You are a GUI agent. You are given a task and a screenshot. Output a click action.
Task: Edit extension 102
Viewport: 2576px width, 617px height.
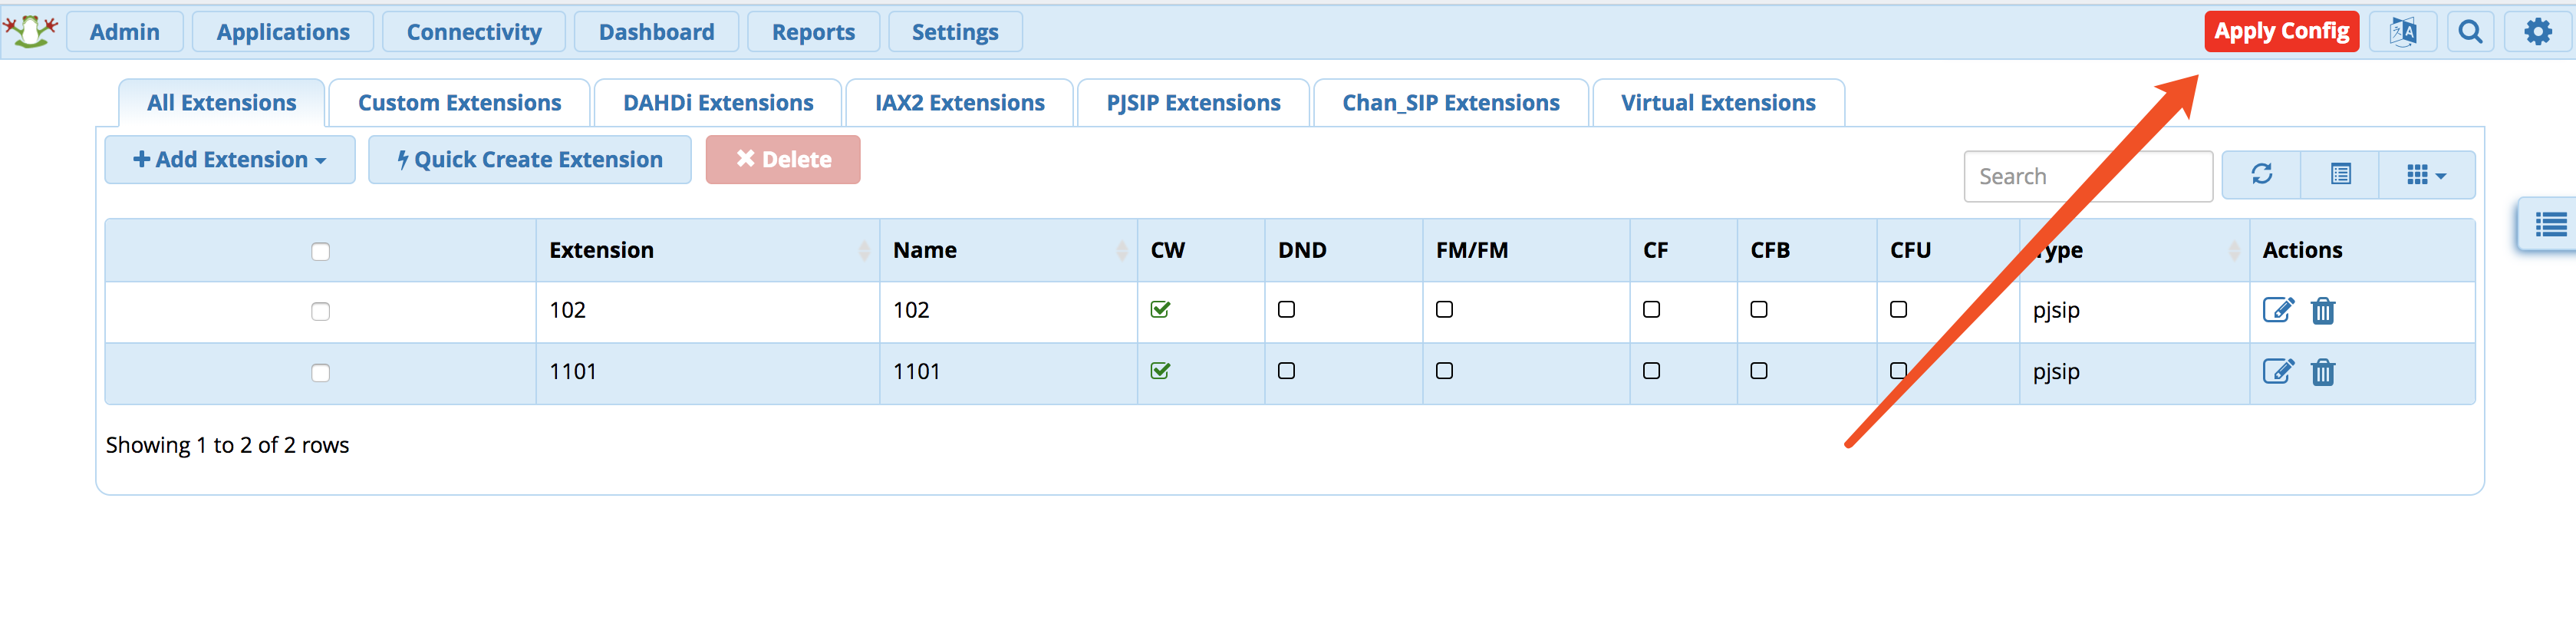pos(2278,310)
